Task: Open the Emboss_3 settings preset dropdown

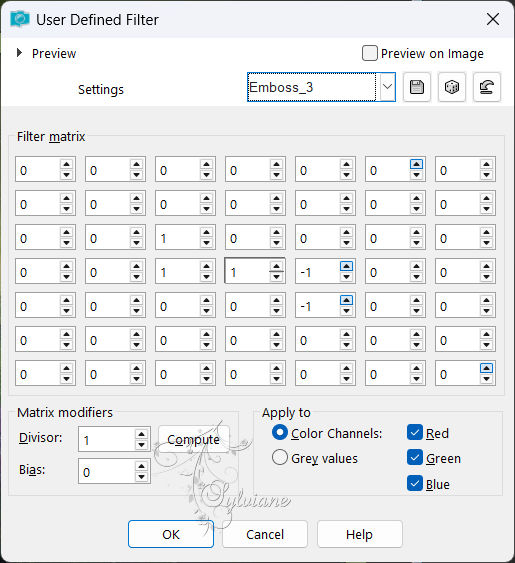Action: coord(387,87)
